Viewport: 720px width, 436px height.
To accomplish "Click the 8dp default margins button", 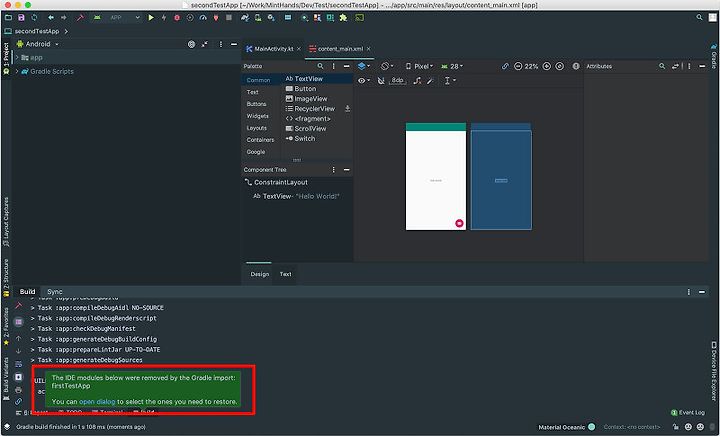I will point(397,81).
